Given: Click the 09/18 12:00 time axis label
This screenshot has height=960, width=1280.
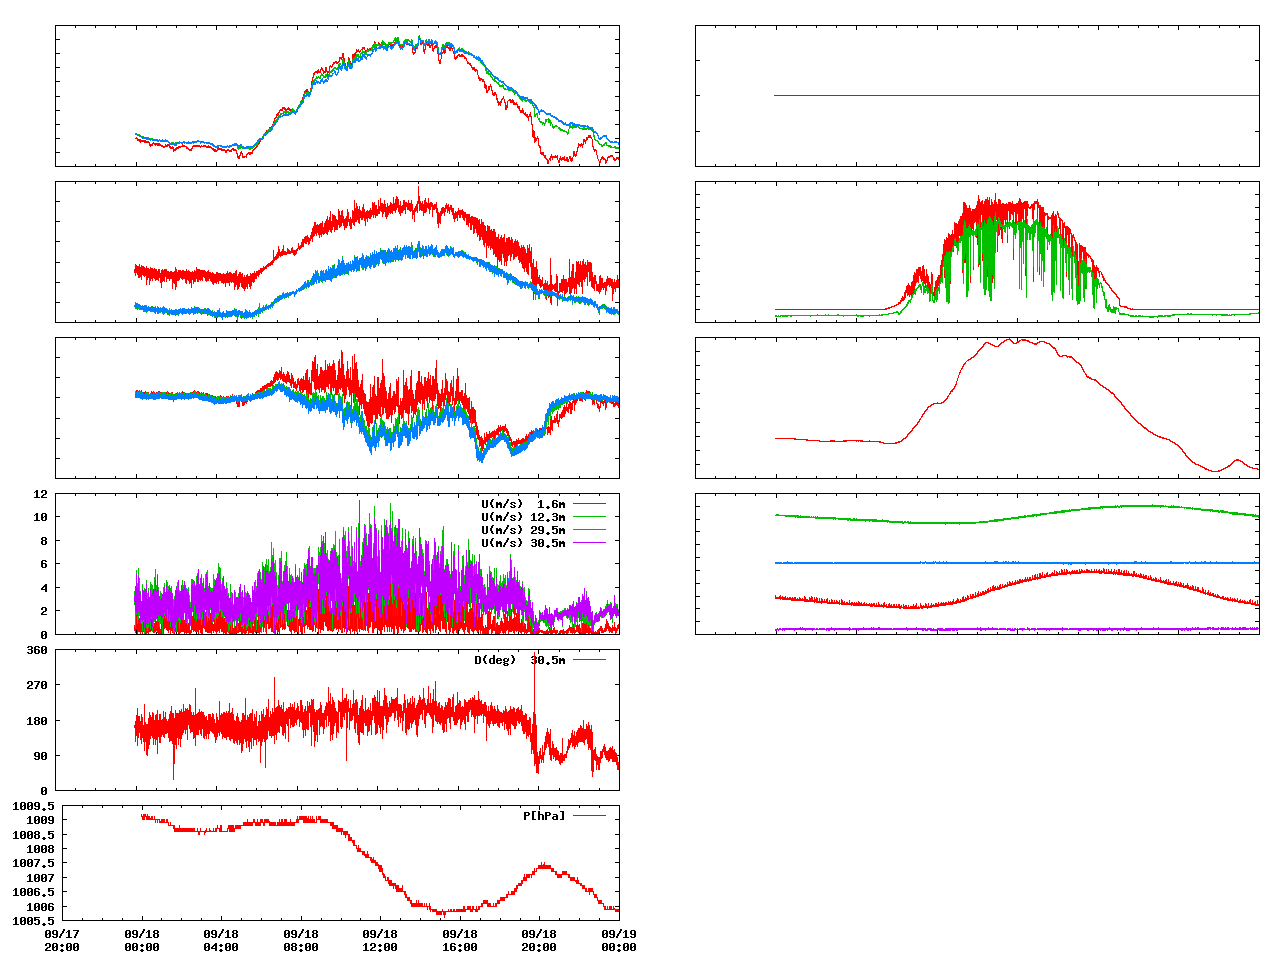Looking at the screenshot, I should tap(380, 940).
